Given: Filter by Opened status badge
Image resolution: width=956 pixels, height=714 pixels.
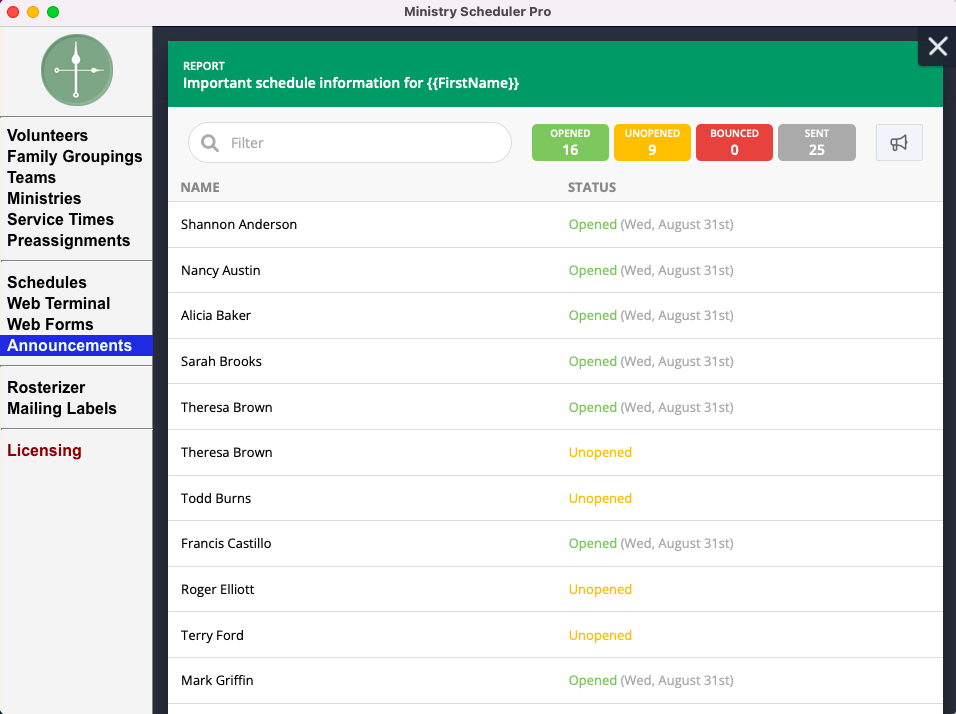Looking at the screenshot, I should (x=570, y=142).
